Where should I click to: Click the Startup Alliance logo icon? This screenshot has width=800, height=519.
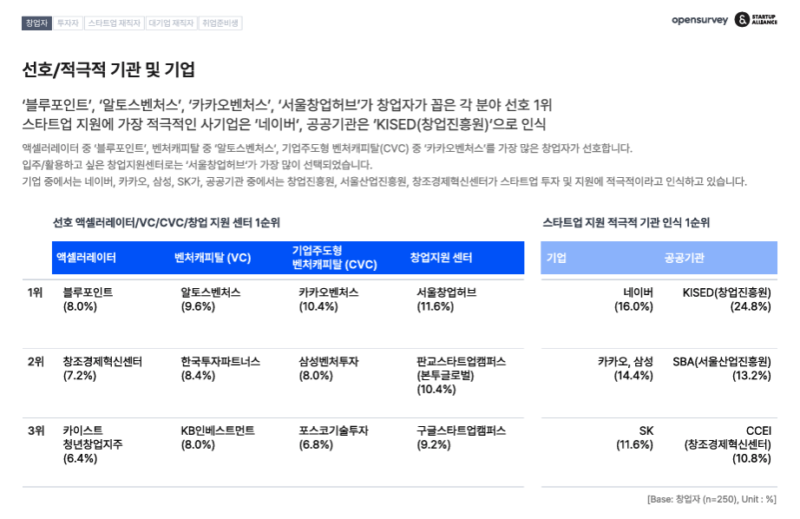point(742,19)
